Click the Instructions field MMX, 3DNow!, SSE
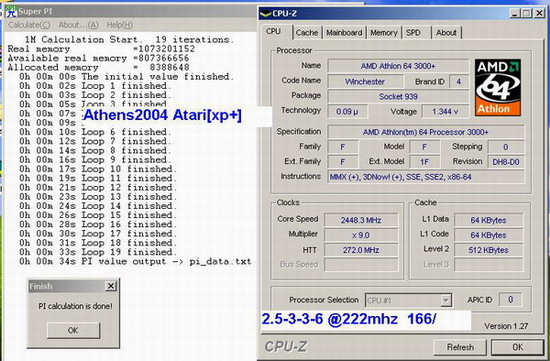 [x=426, y=177]
